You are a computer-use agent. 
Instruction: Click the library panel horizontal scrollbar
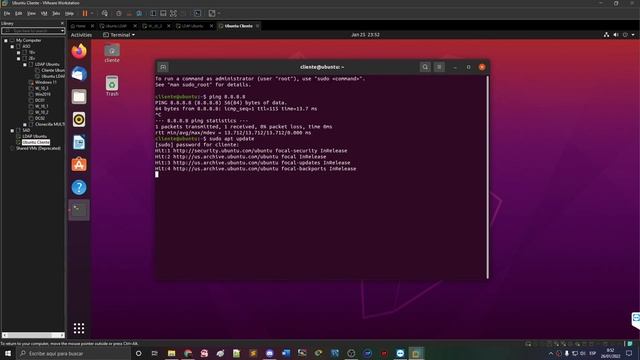point(33,335)
